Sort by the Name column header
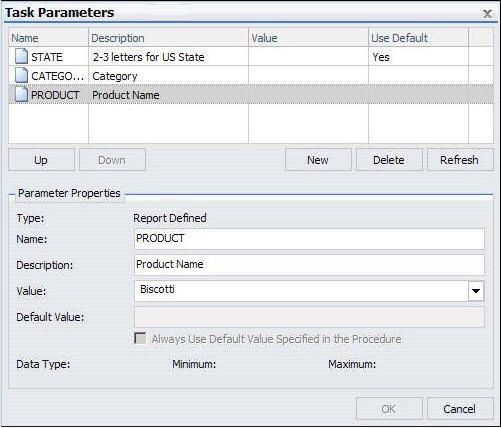501x428 pixels. coord(49,38)
